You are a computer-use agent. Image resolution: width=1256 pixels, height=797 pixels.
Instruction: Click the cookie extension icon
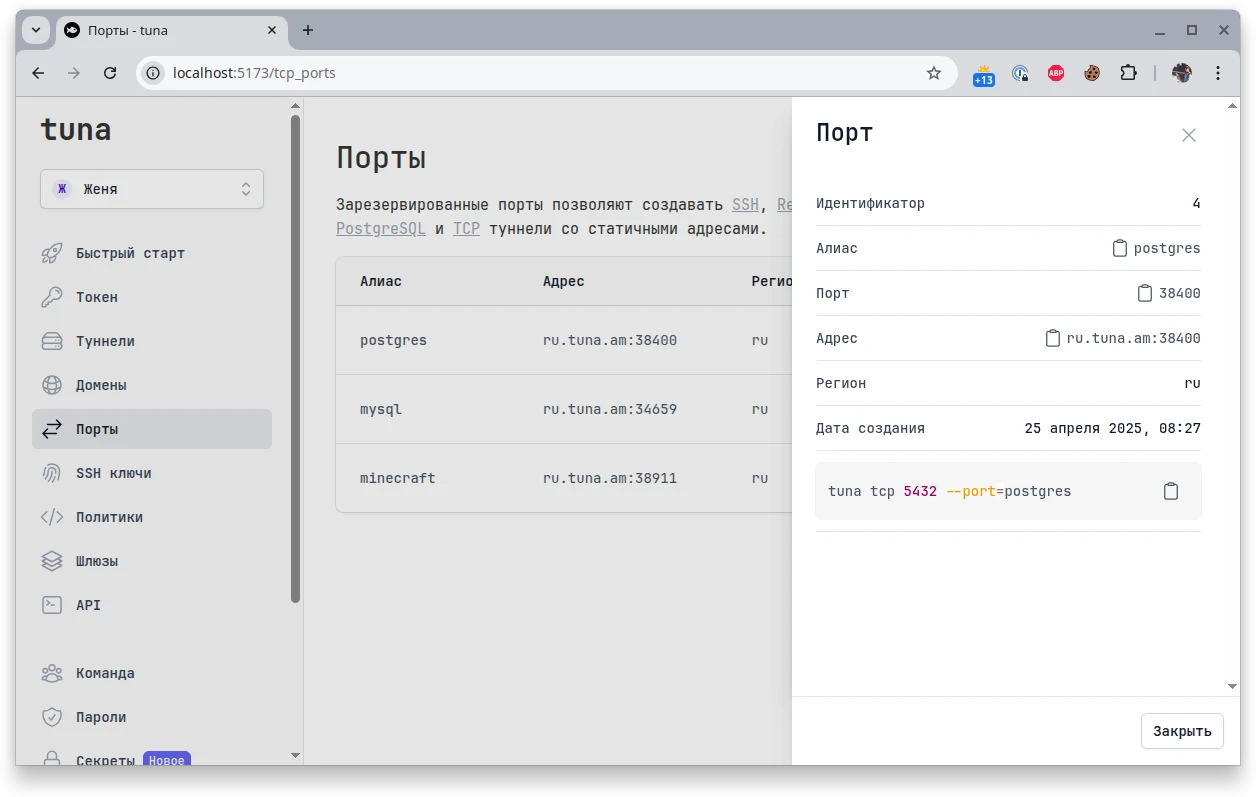[1092, 73]
